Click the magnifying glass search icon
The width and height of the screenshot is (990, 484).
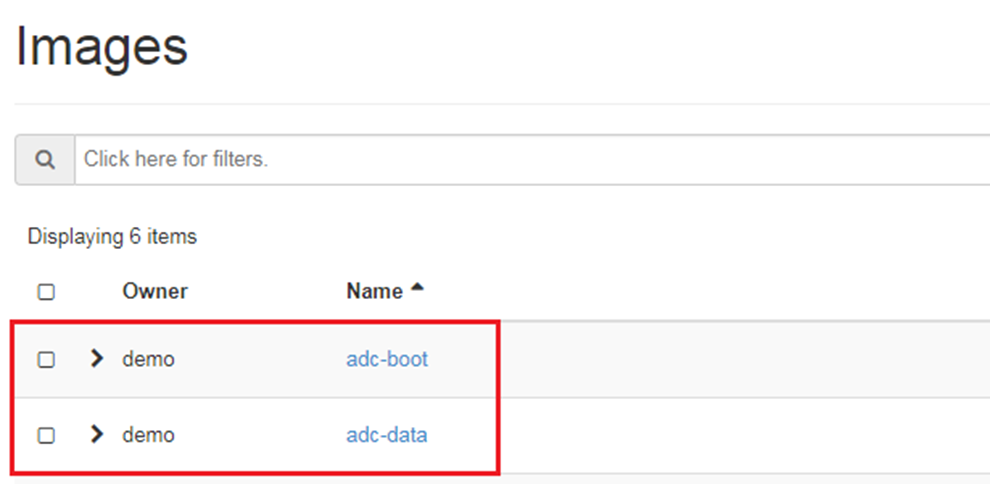click(45, 159)
